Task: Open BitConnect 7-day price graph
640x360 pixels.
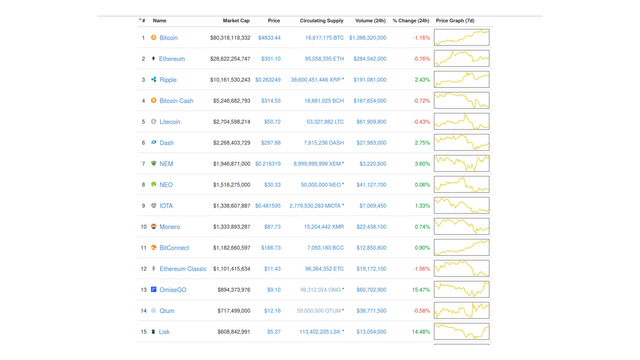Action: coord(462,247)
